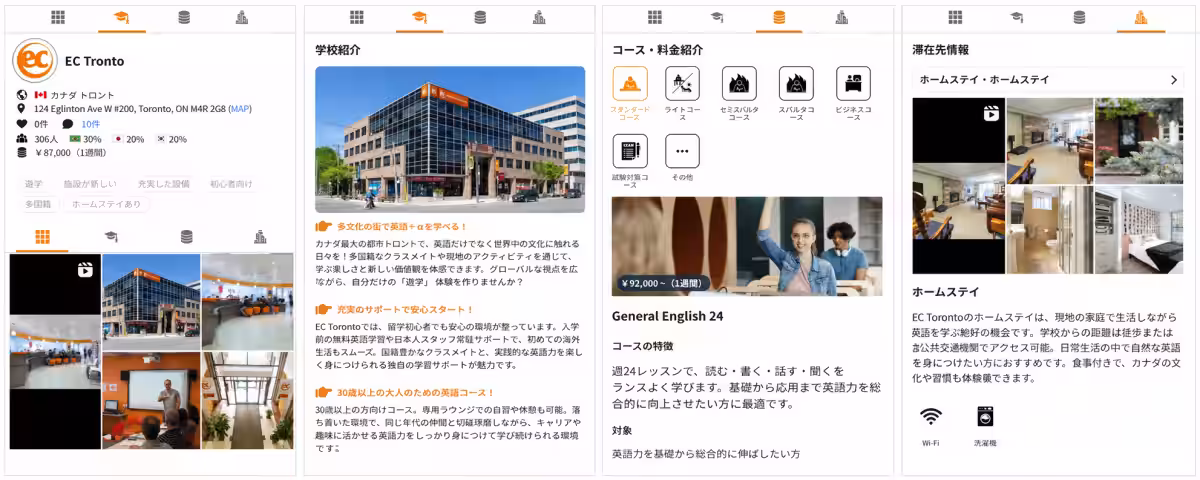1200x480 pixels.
Task: Expand the ホームステイ・ホームステイ selector
Action: [x=1049, y=80]
